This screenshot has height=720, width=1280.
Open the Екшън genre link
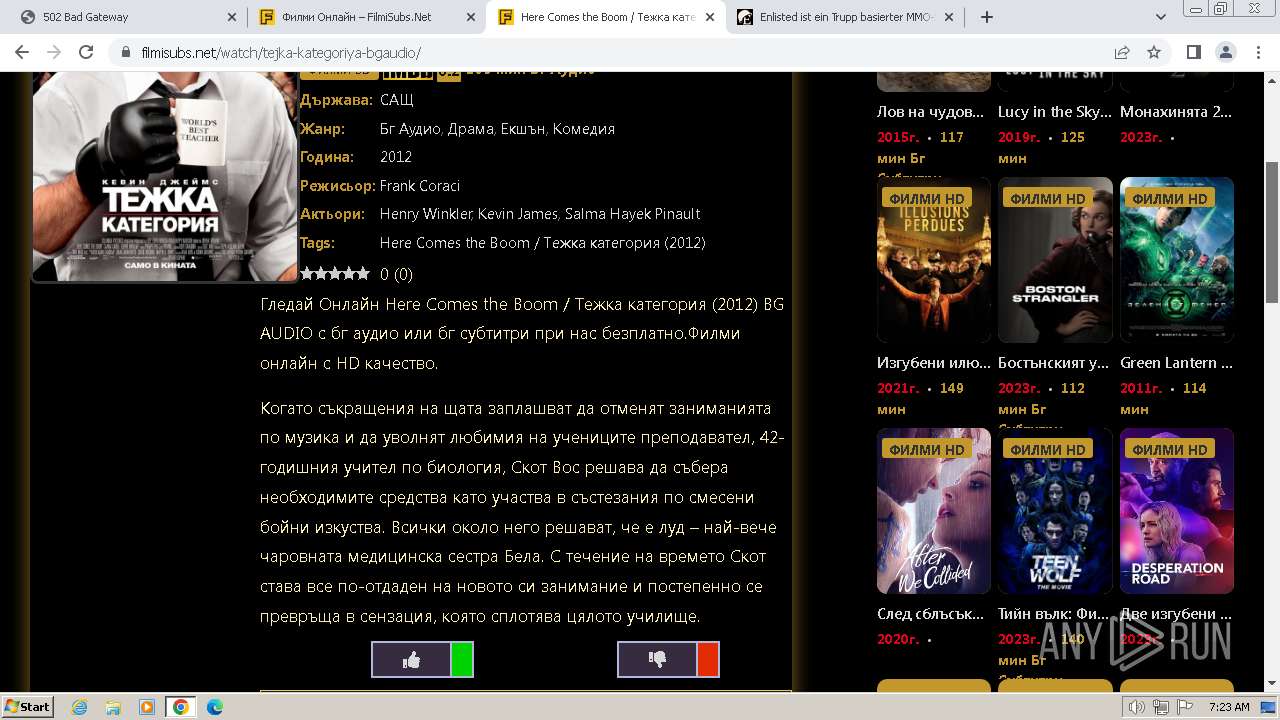point(523,129)
